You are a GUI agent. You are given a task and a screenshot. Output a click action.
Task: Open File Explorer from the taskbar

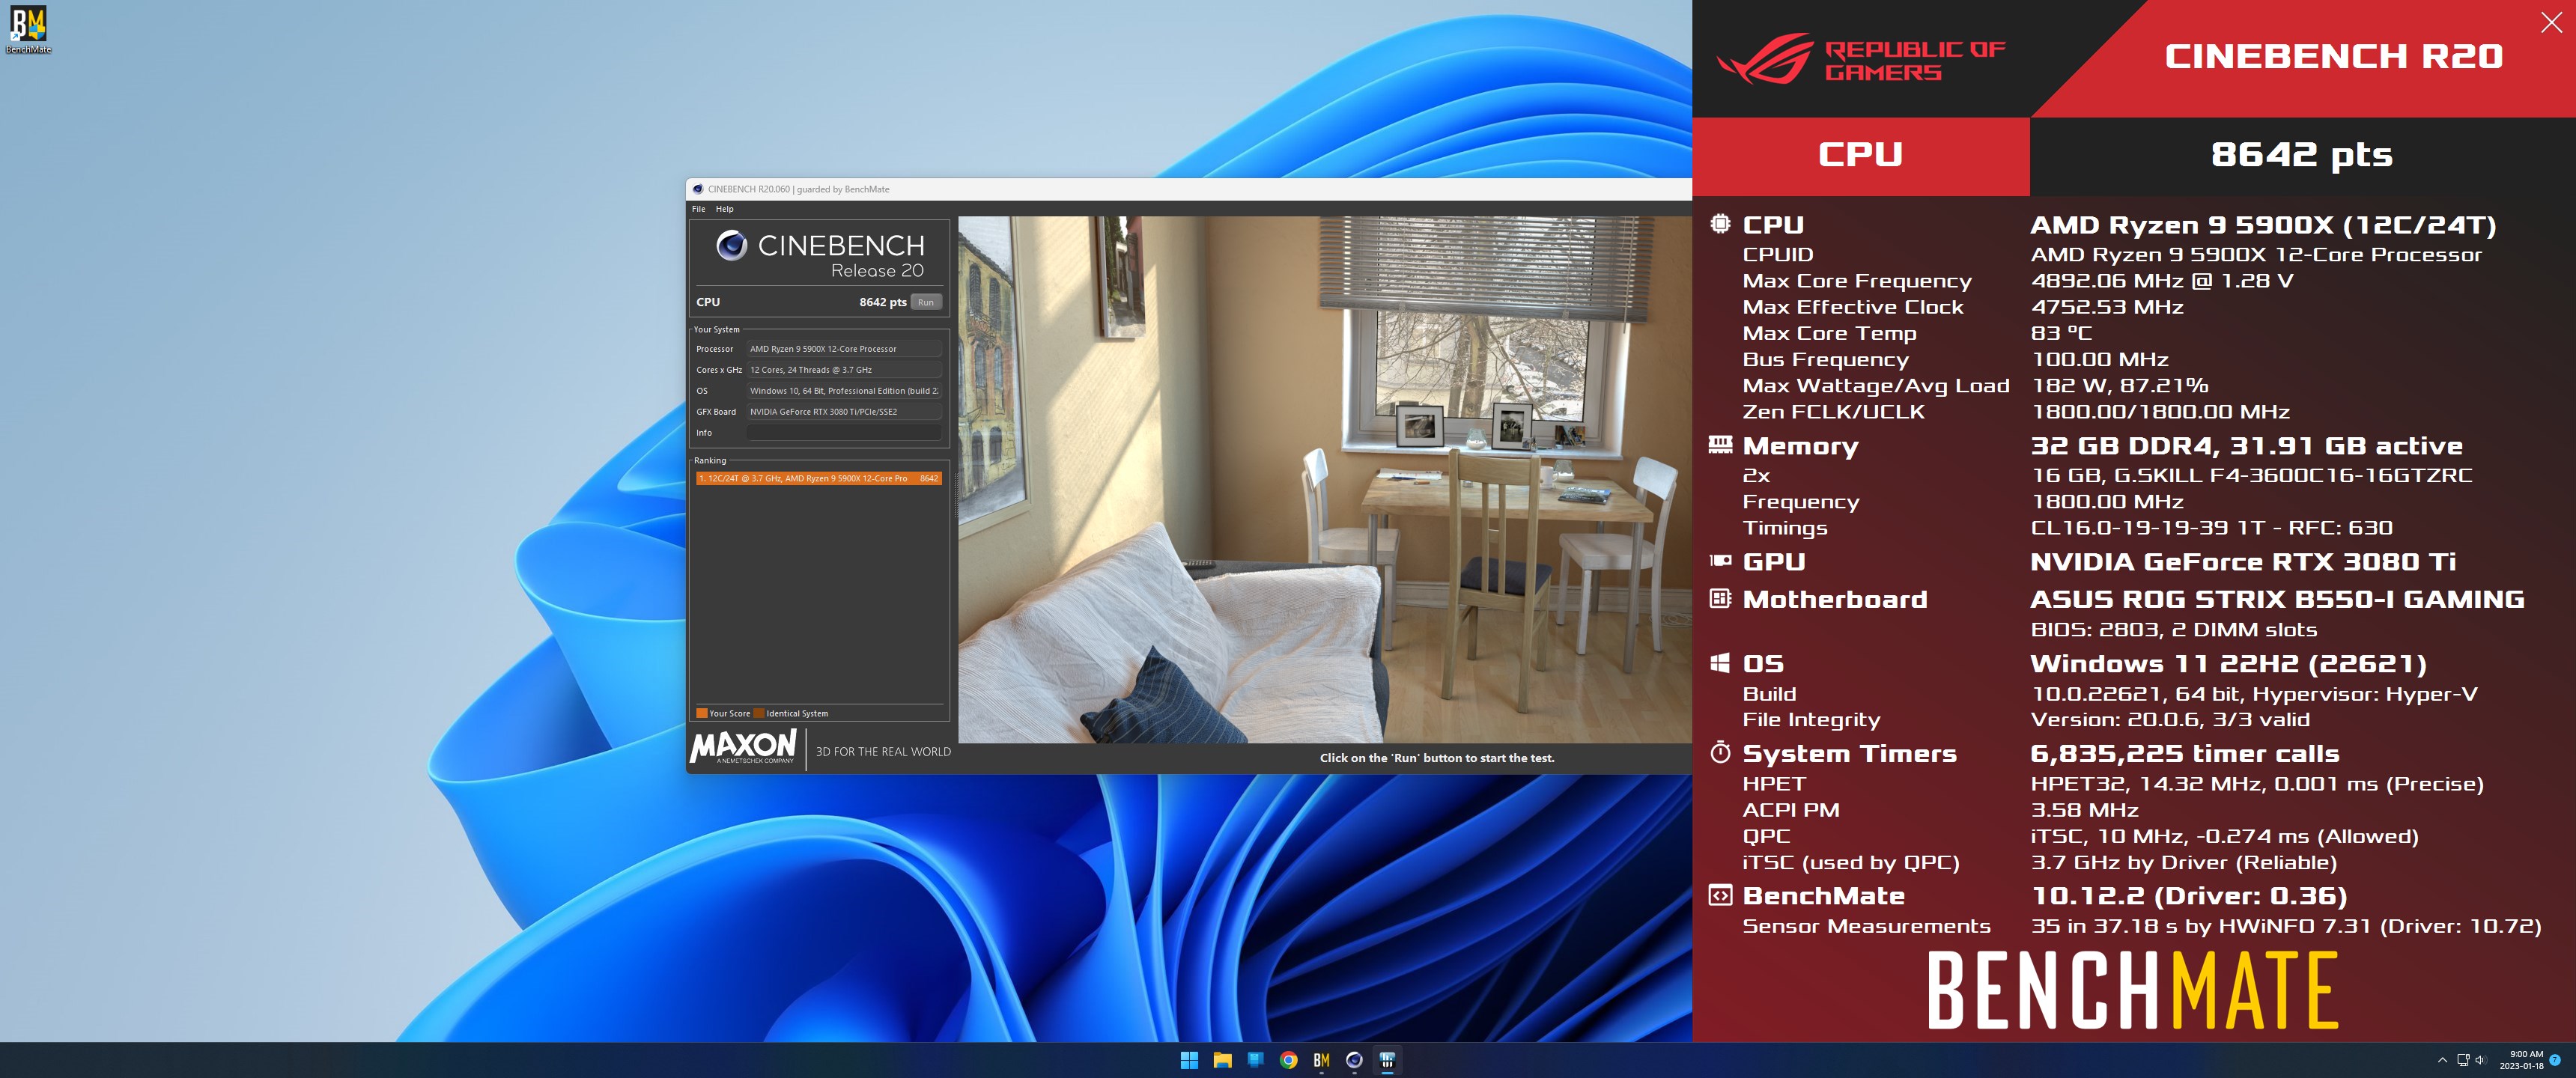(x=1222, y=1060)
